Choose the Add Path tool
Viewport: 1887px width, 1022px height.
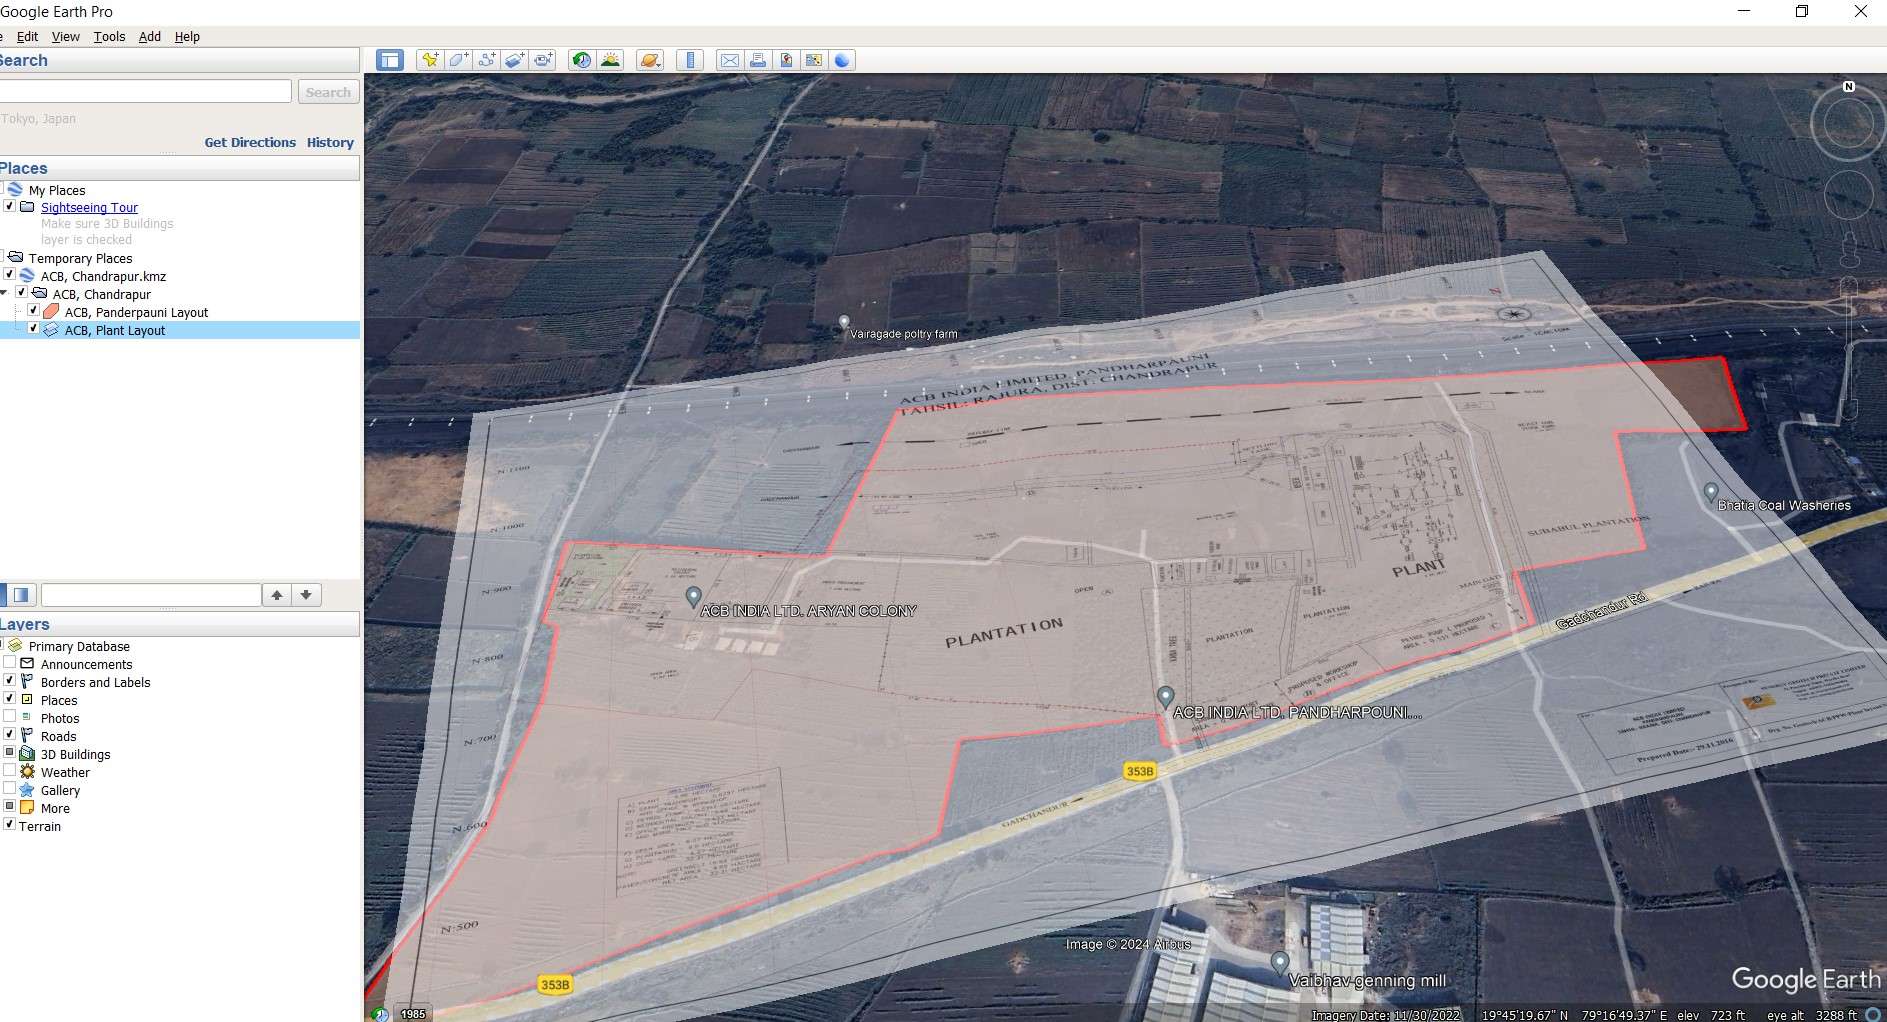click(487, 60)
